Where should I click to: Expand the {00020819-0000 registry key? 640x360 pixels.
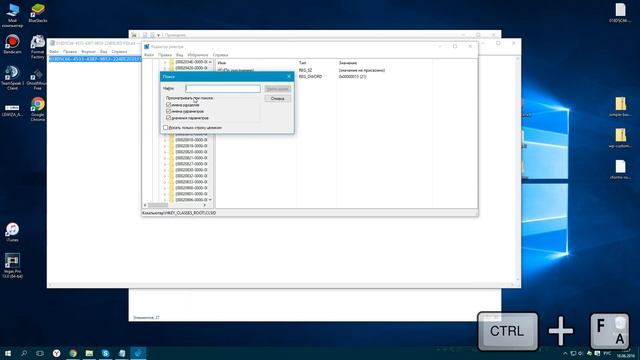(x=165, y=146)
